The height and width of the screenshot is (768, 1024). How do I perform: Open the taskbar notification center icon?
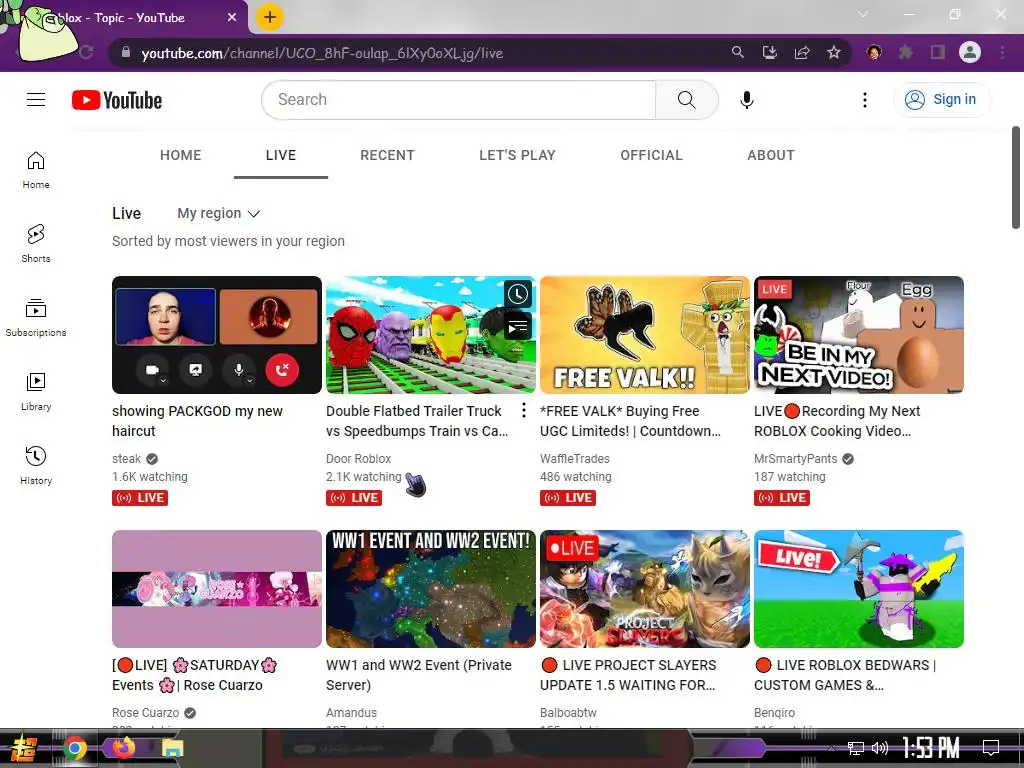(x=991, y=747)
